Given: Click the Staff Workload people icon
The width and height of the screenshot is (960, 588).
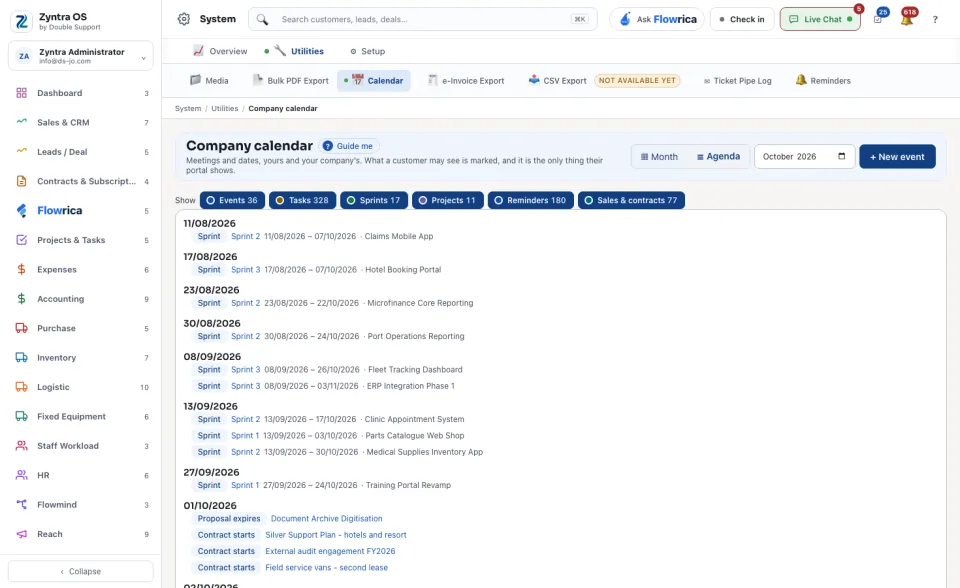Looking at the screenshot, I should click(21, 446).
